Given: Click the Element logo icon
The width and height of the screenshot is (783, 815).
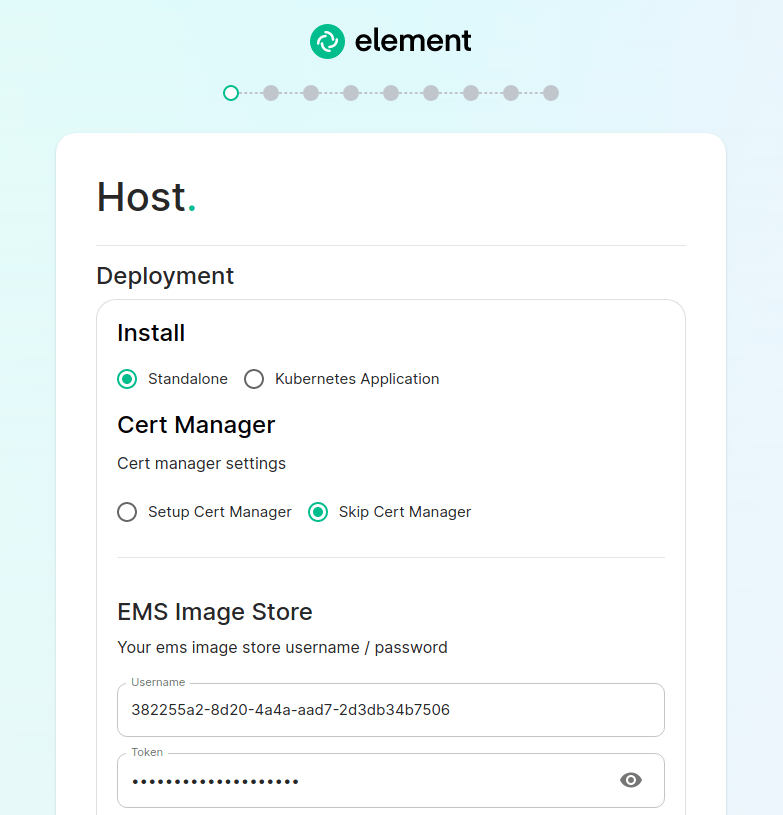Looking at the screenshot, I should (327, 41).
